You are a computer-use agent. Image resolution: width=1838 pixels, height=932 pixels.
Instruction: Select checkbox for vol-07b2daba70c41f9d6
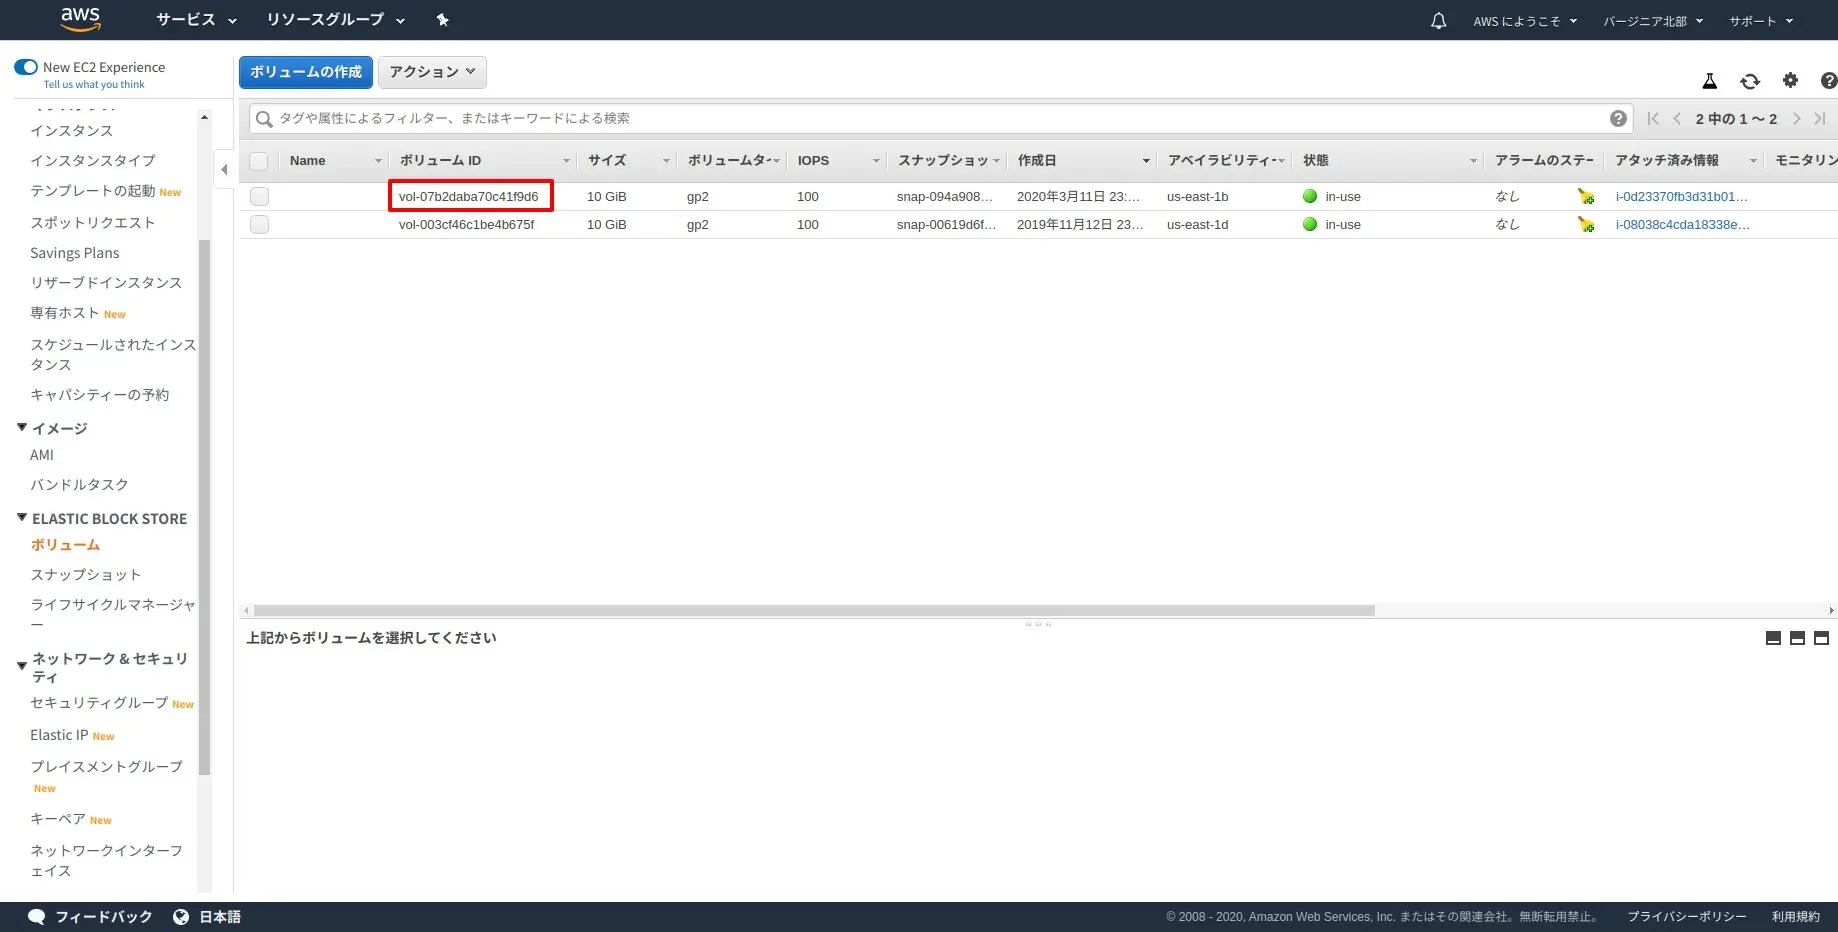tap(259, 196)
